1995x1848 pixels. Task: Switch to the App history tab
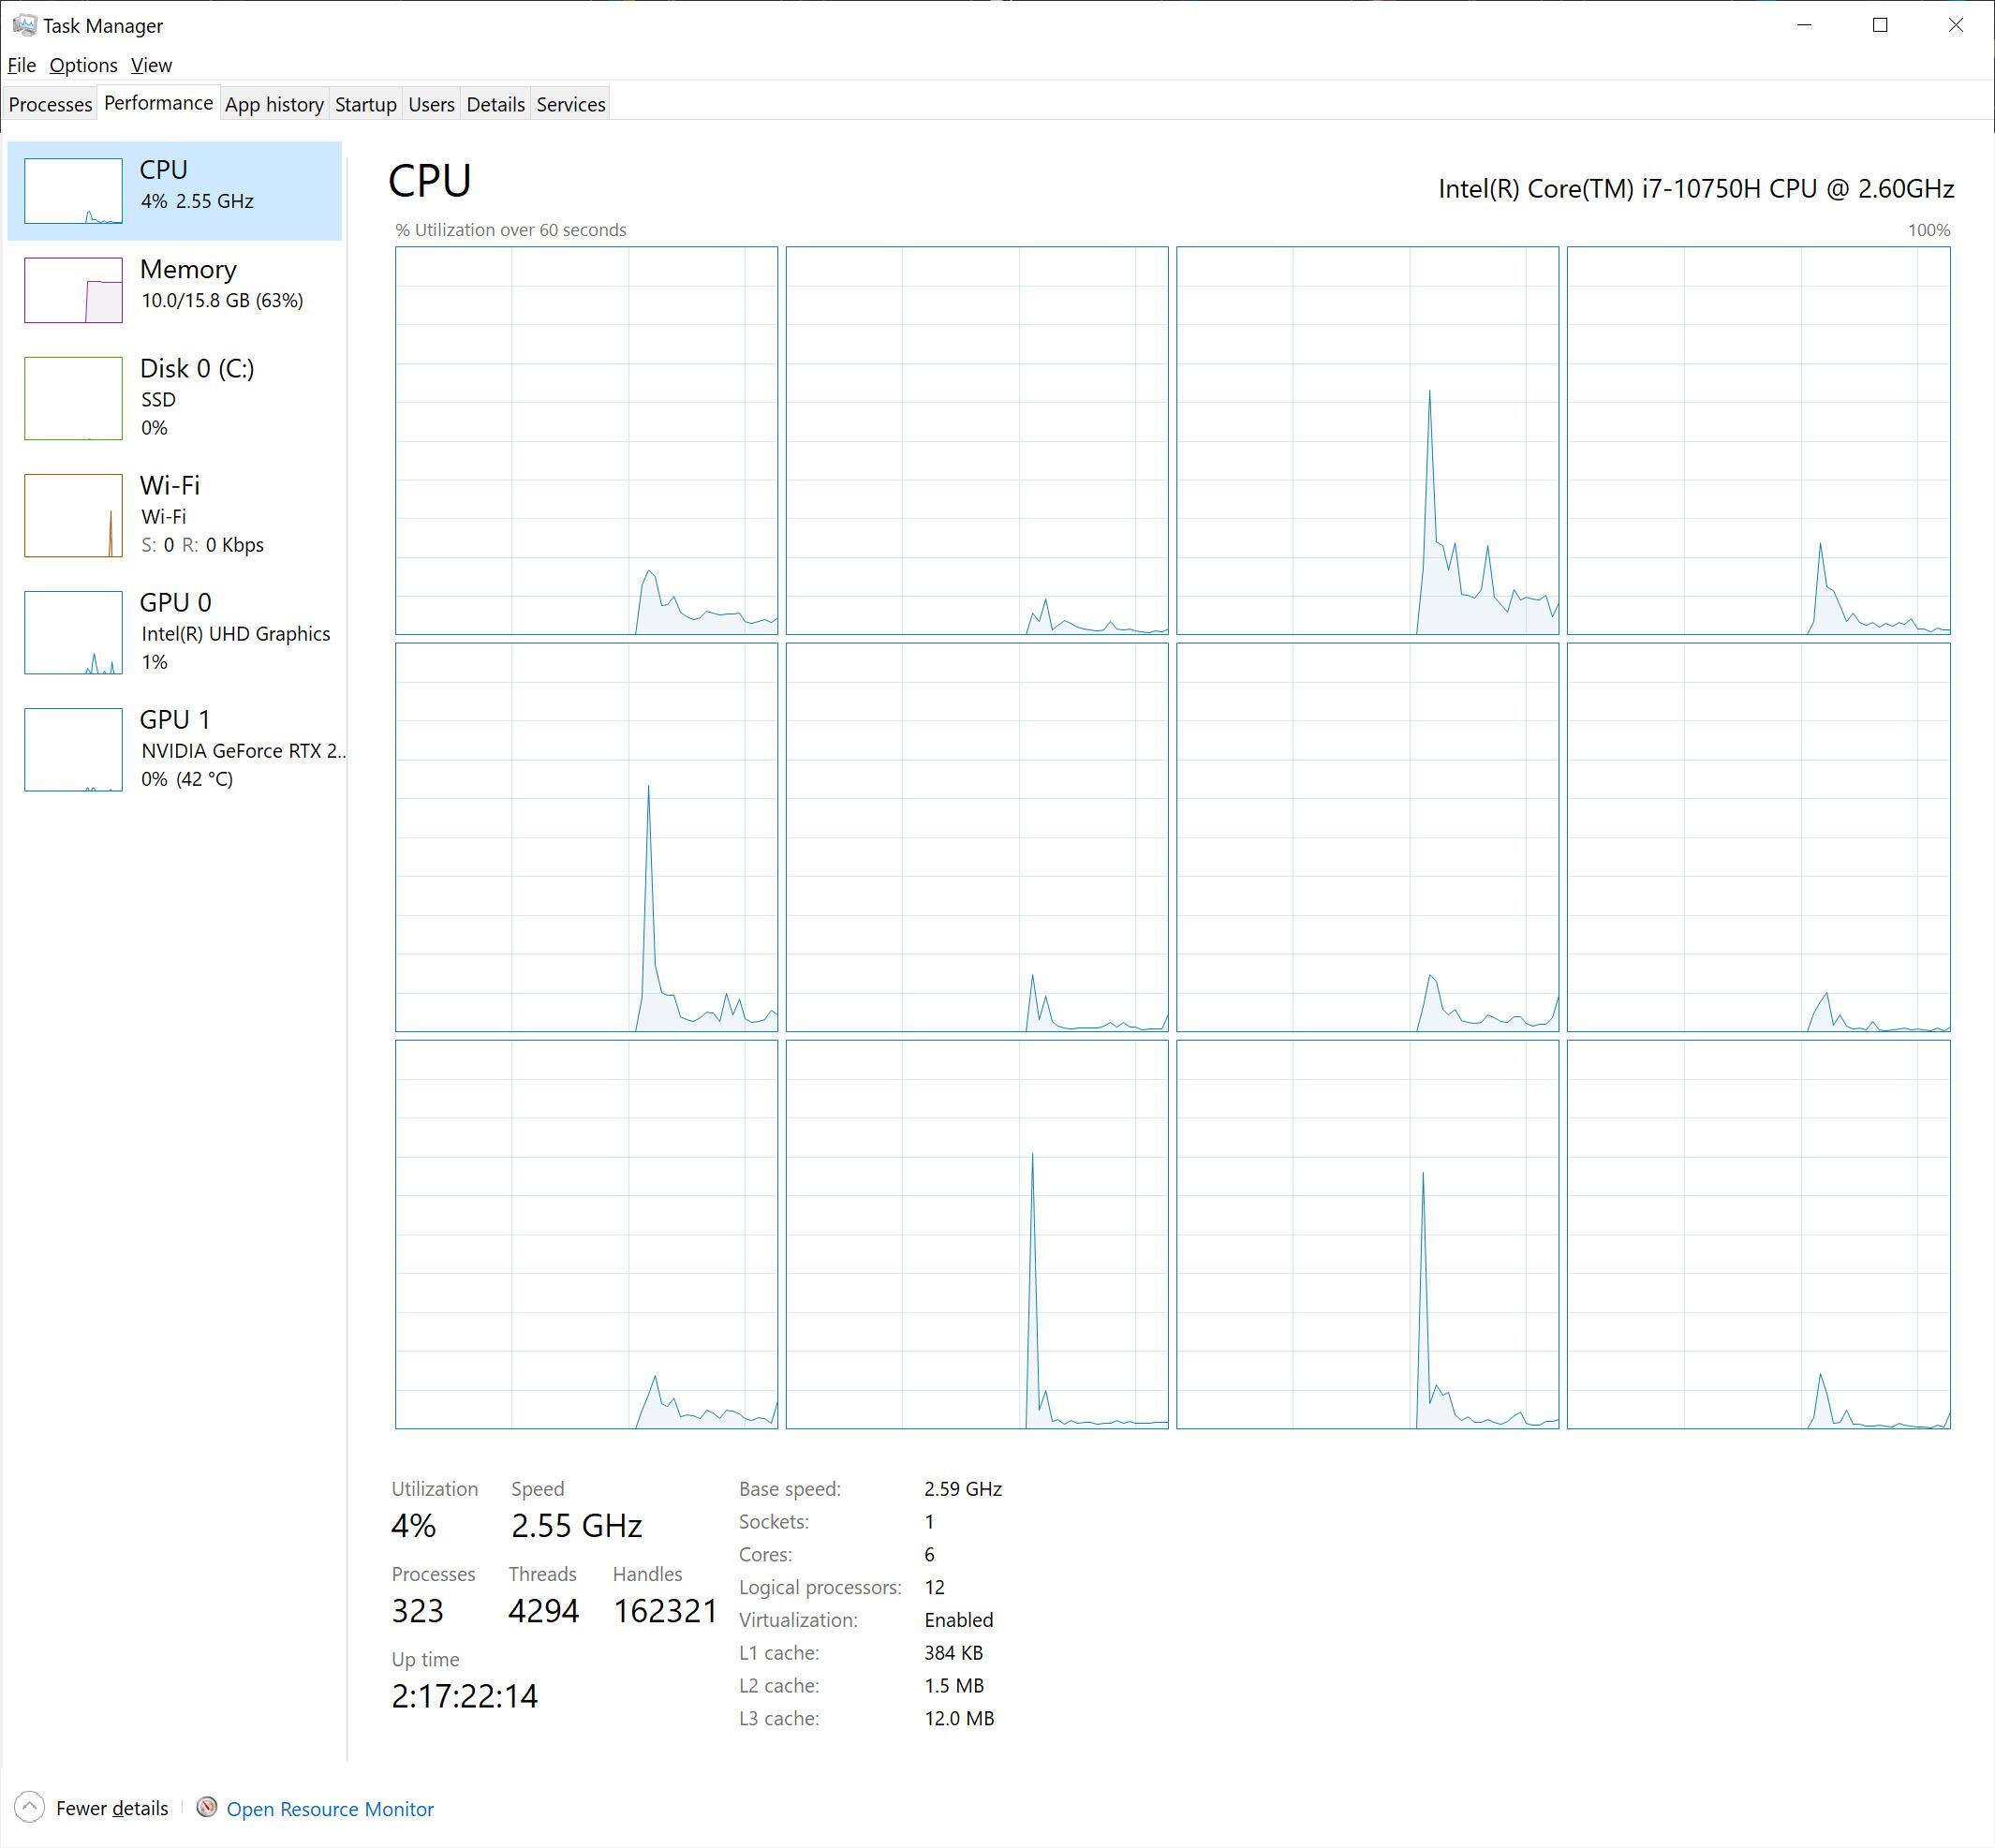click(274, 104)
